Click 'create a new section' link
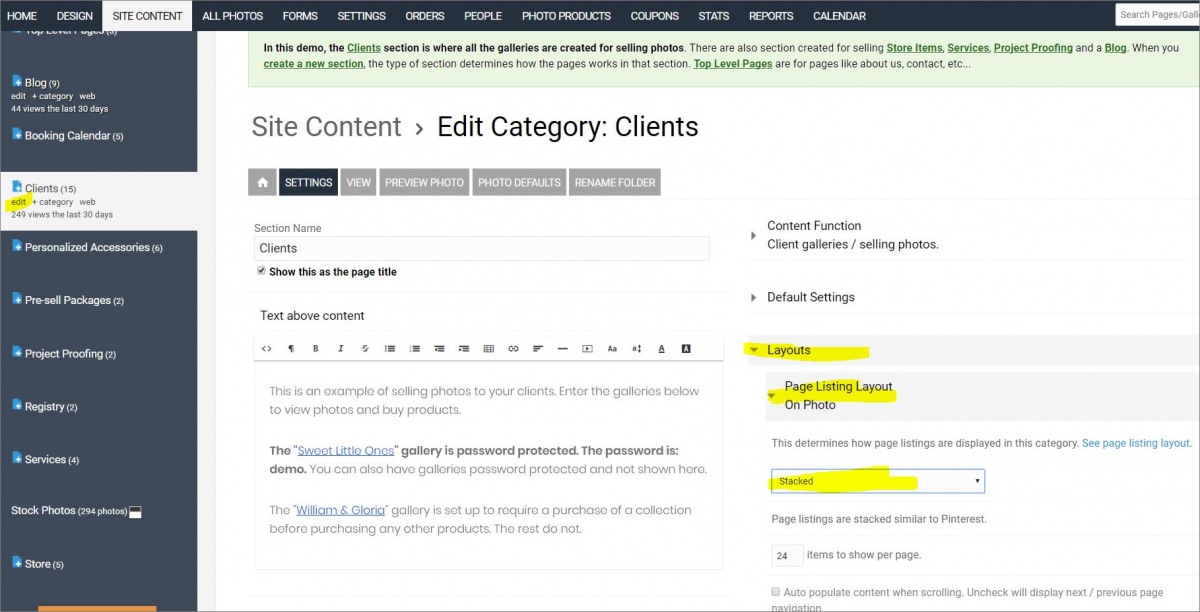The width and height of the screenshot is (1200, 612). [x=314, y=64]
